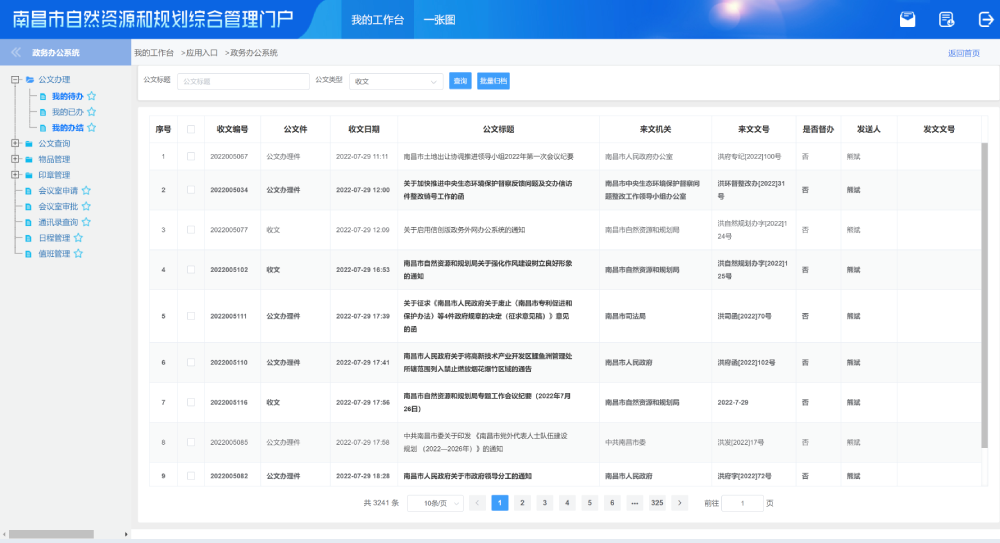Toggle select-all checkbox in table header

coord(191,130)
